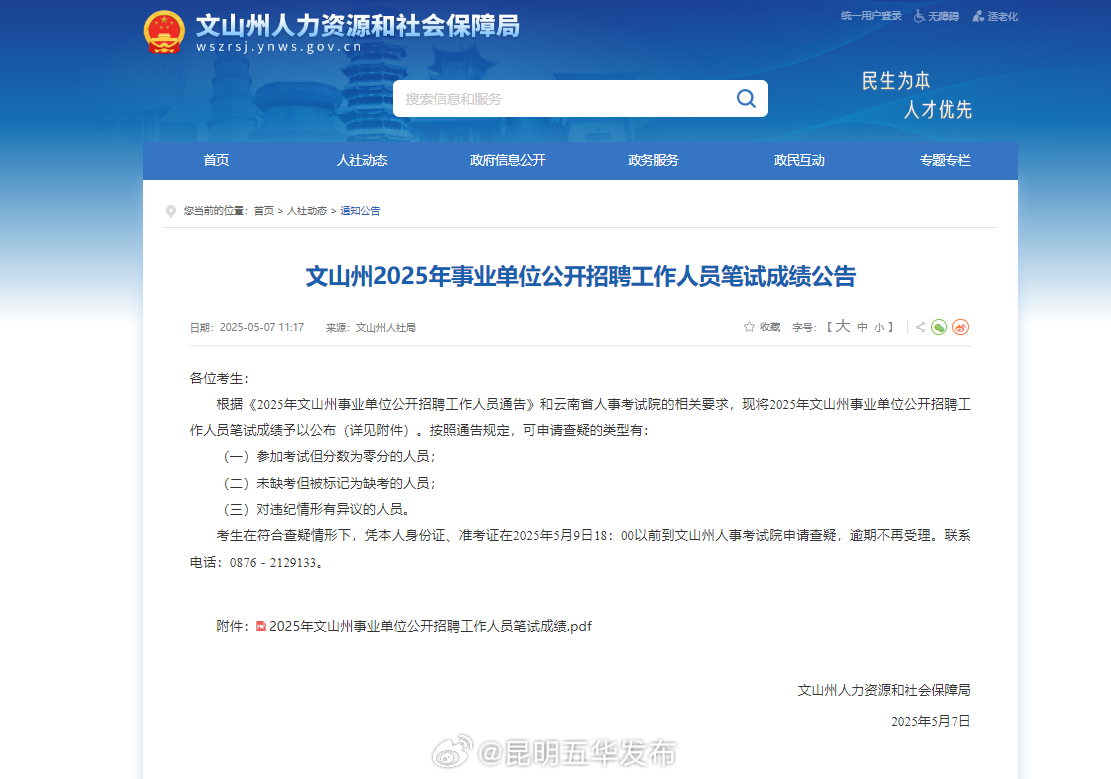Click the WeChat share icon
1111x779 pixels.
click(x=939, y=327)
